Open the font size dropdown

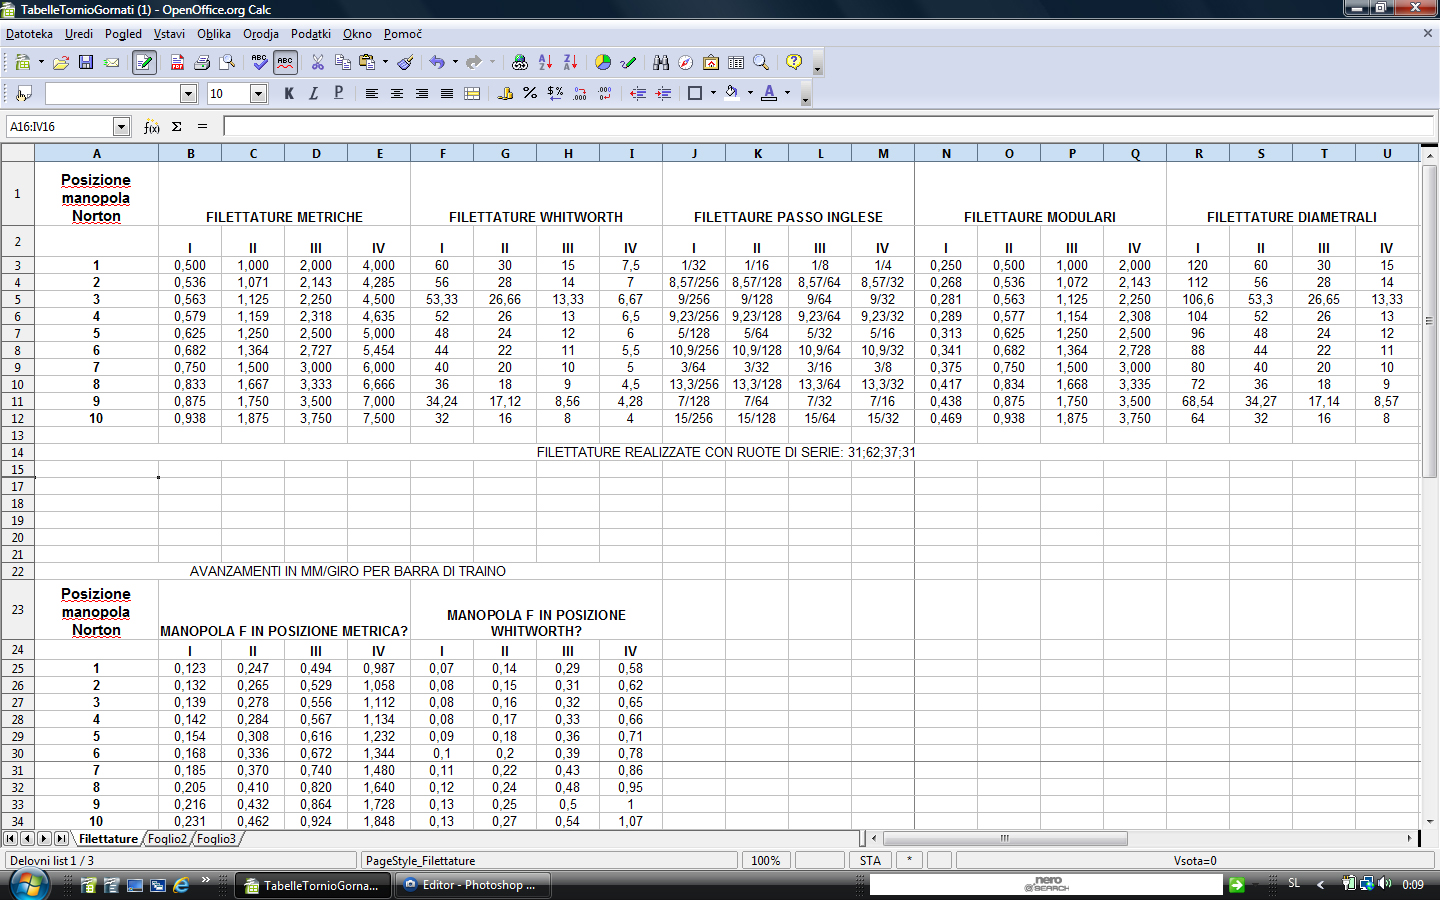[258, 94]
